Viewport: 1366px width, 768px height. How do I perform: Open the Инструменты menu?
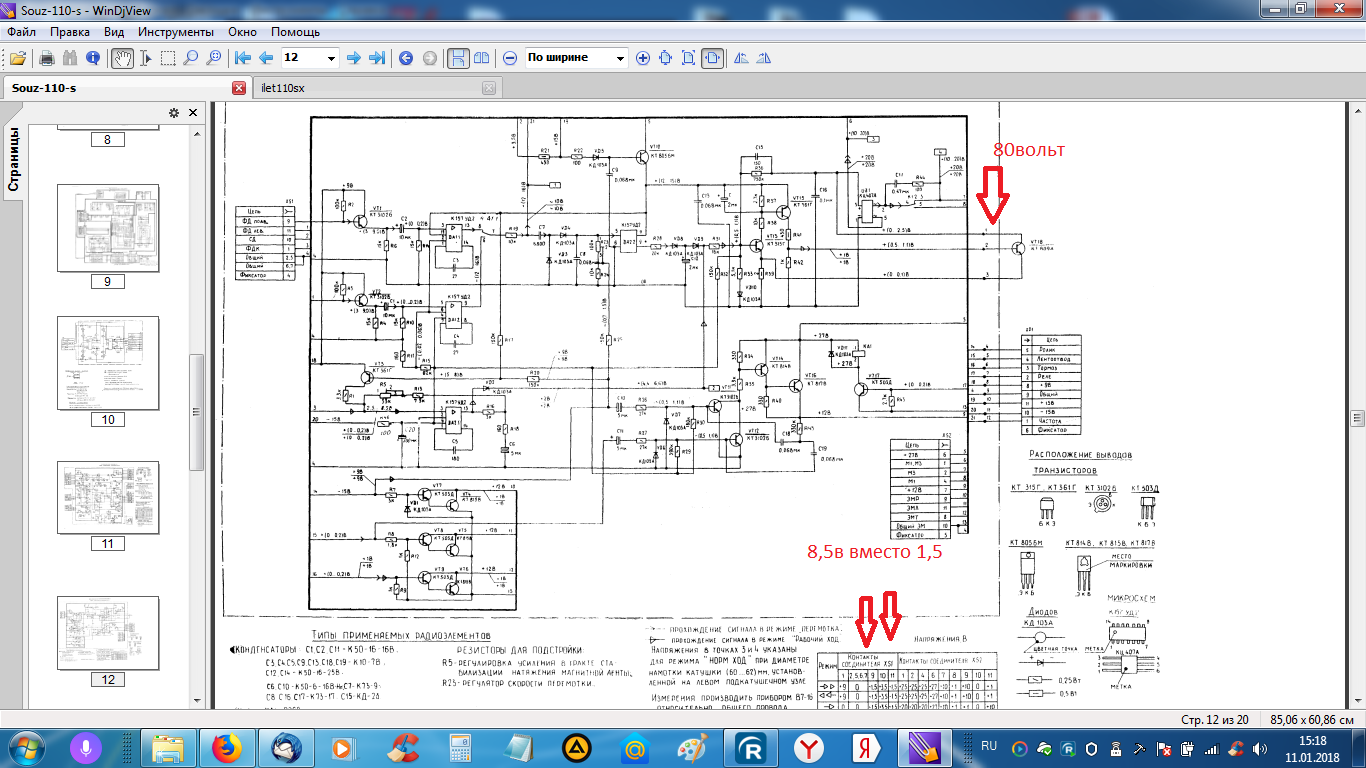coord(175,32)
